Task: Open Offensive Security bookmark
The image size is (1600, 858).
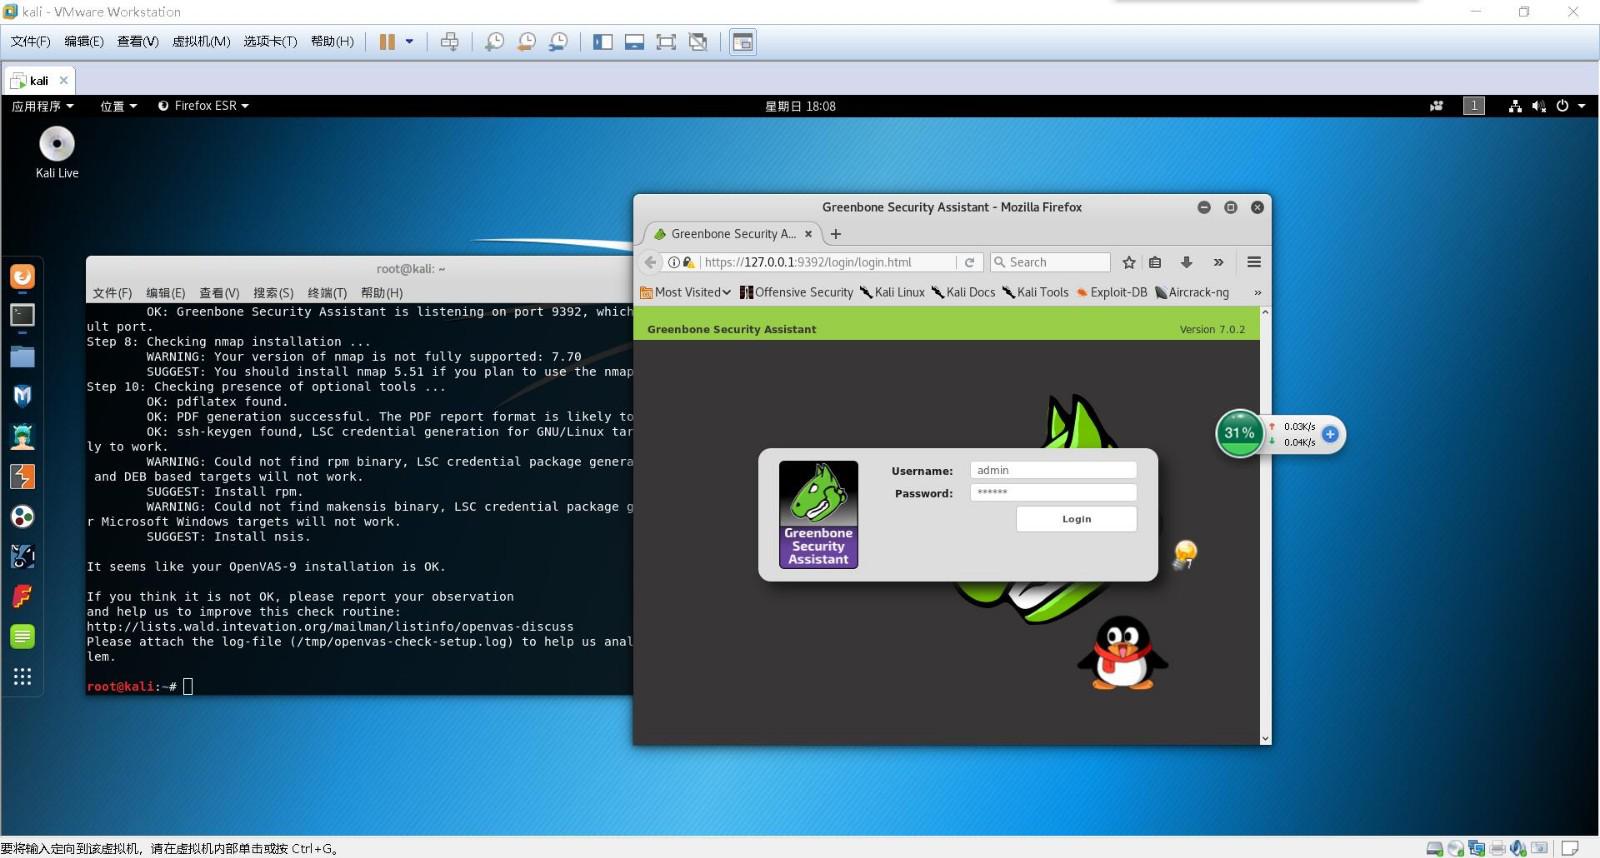Action: click(x=797, y=292)
